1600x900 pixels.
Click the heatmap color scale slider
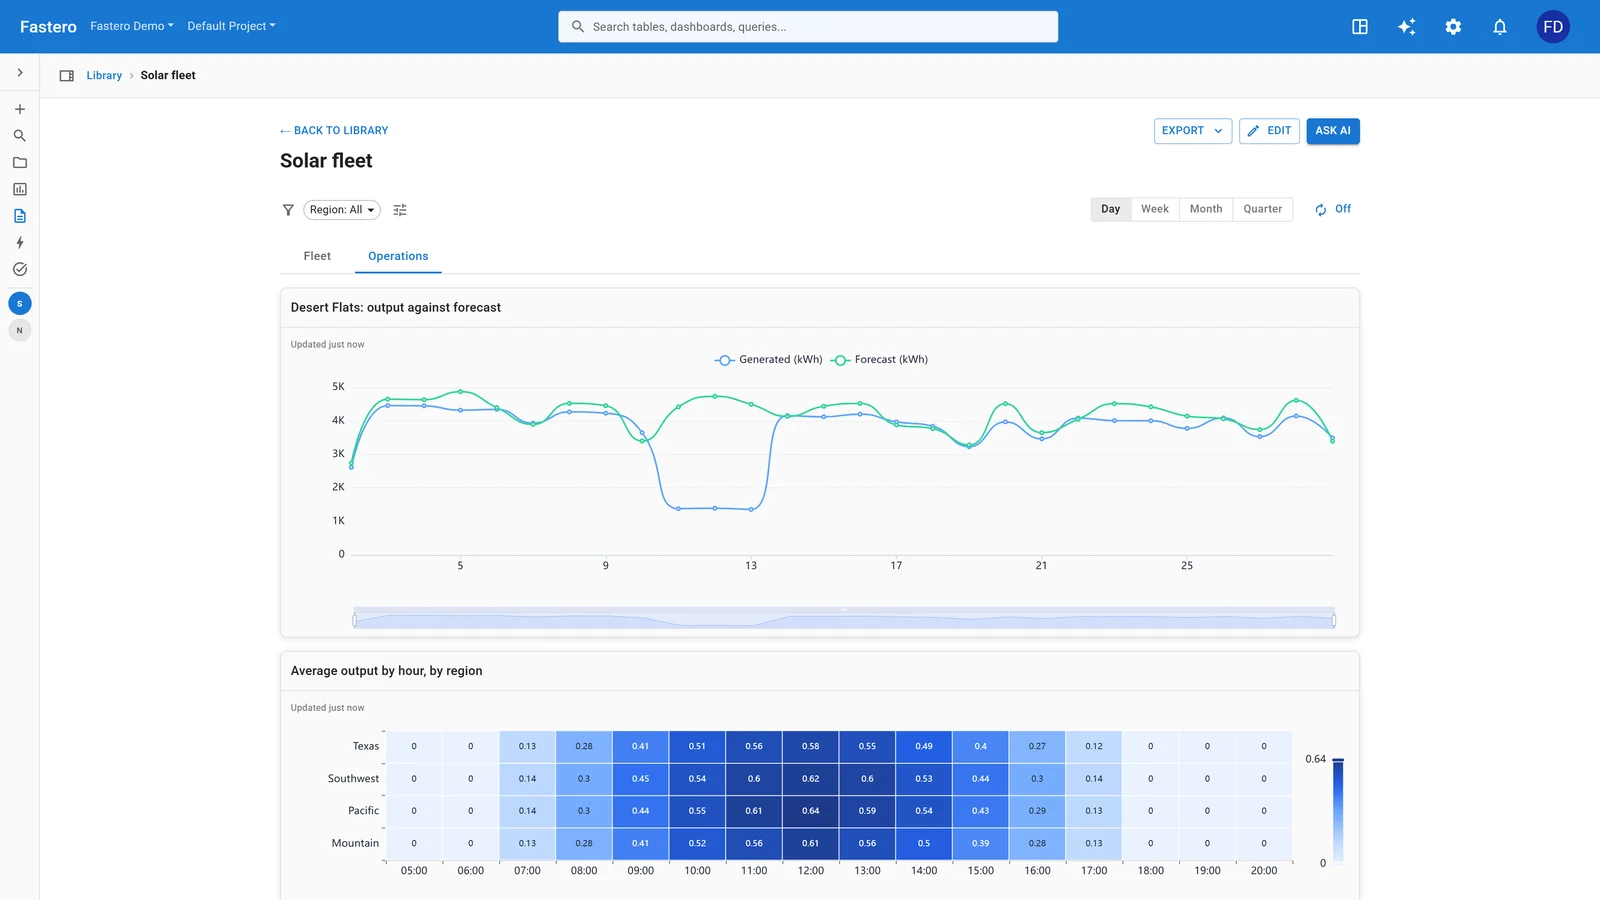coord(1338,811)
